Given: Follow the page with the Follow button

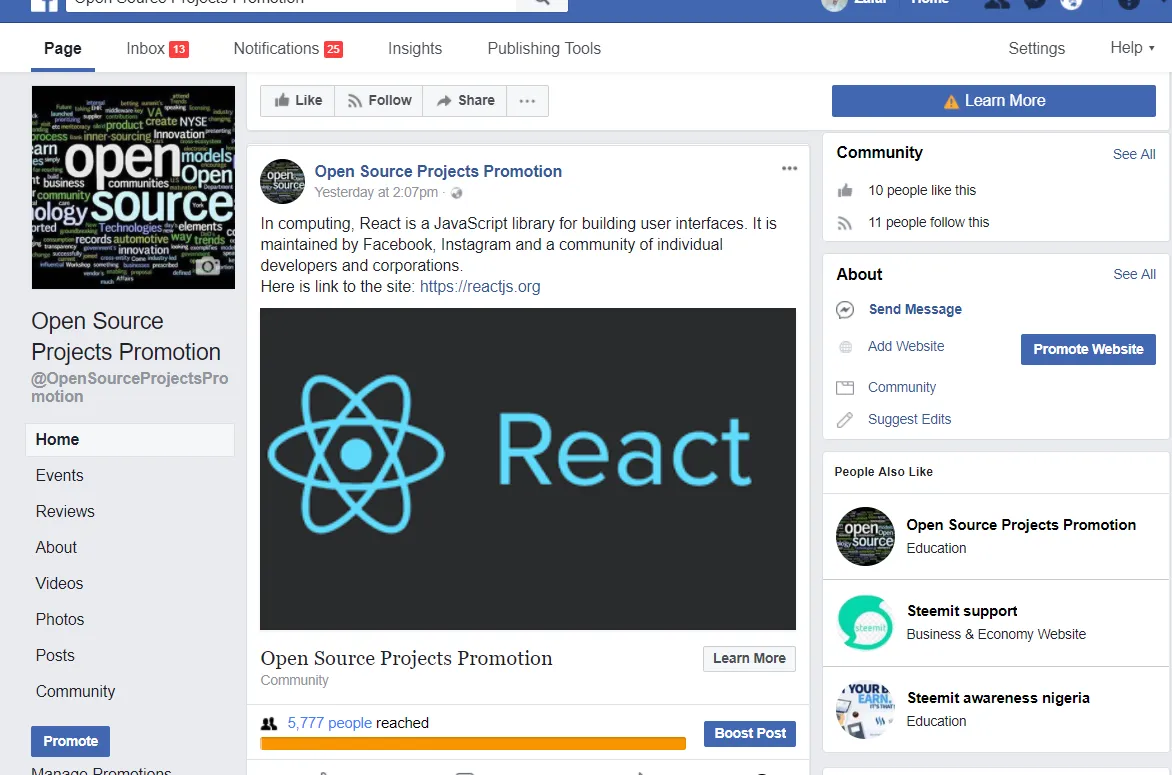Looking at the screenshot, I should point(379,101).
